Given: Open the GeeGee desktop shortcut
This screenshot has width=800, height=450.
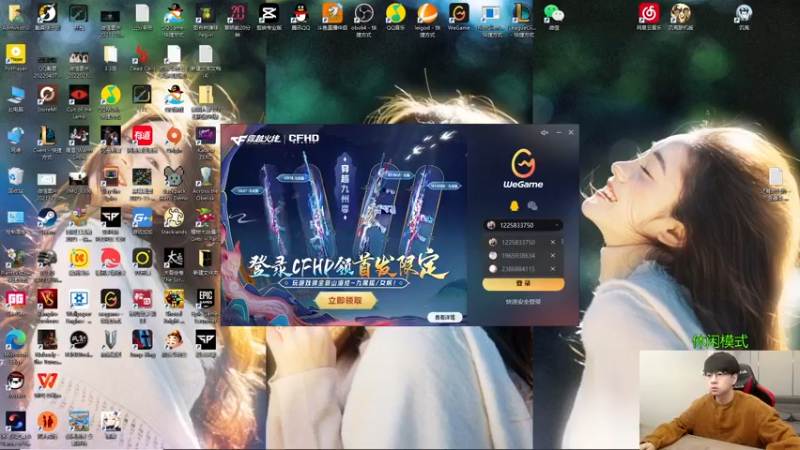Looking at the screenshot, I should click(15, 303).
